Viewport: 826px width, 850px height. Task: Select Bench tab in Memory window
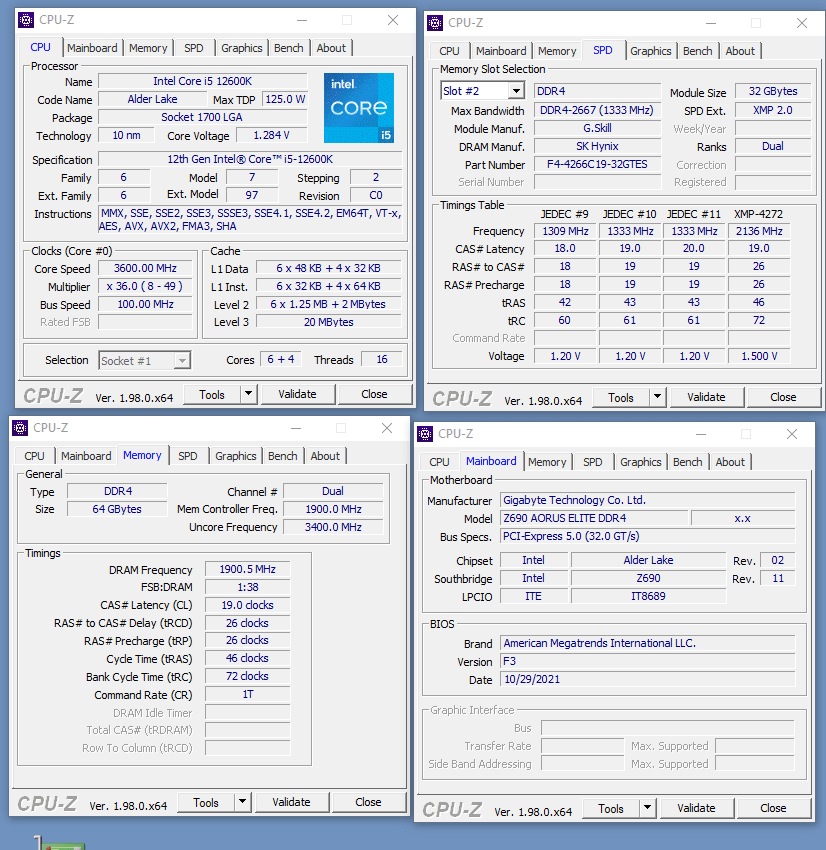282,456
